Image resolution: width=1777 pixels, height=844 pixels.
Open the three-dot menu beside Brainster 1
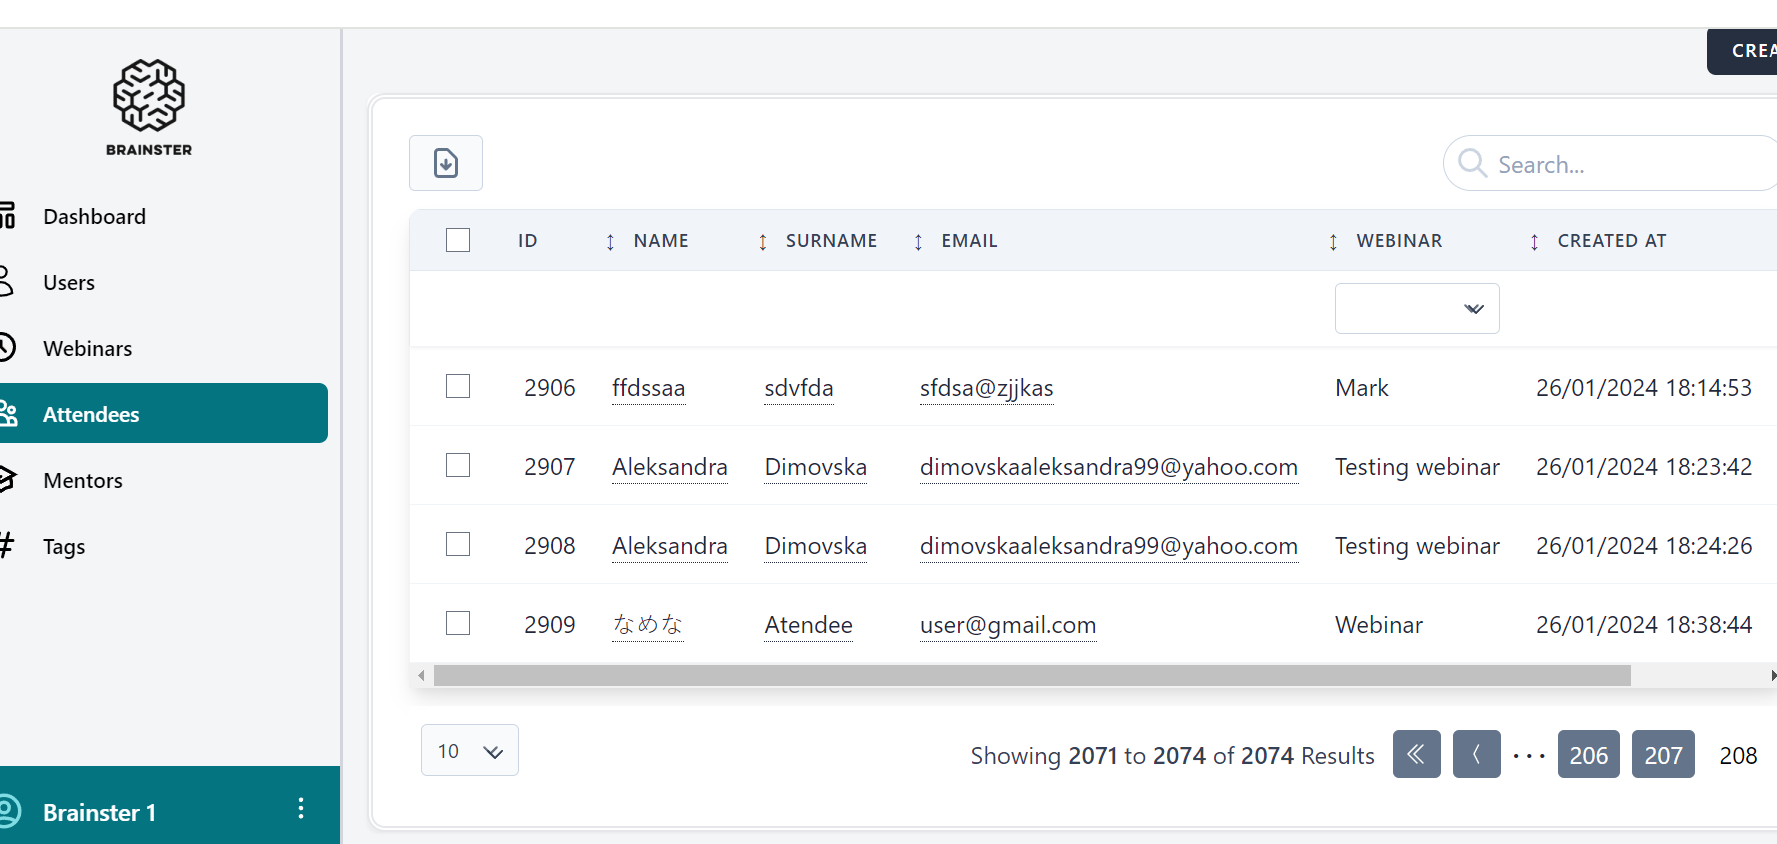(x=300, y=809)
